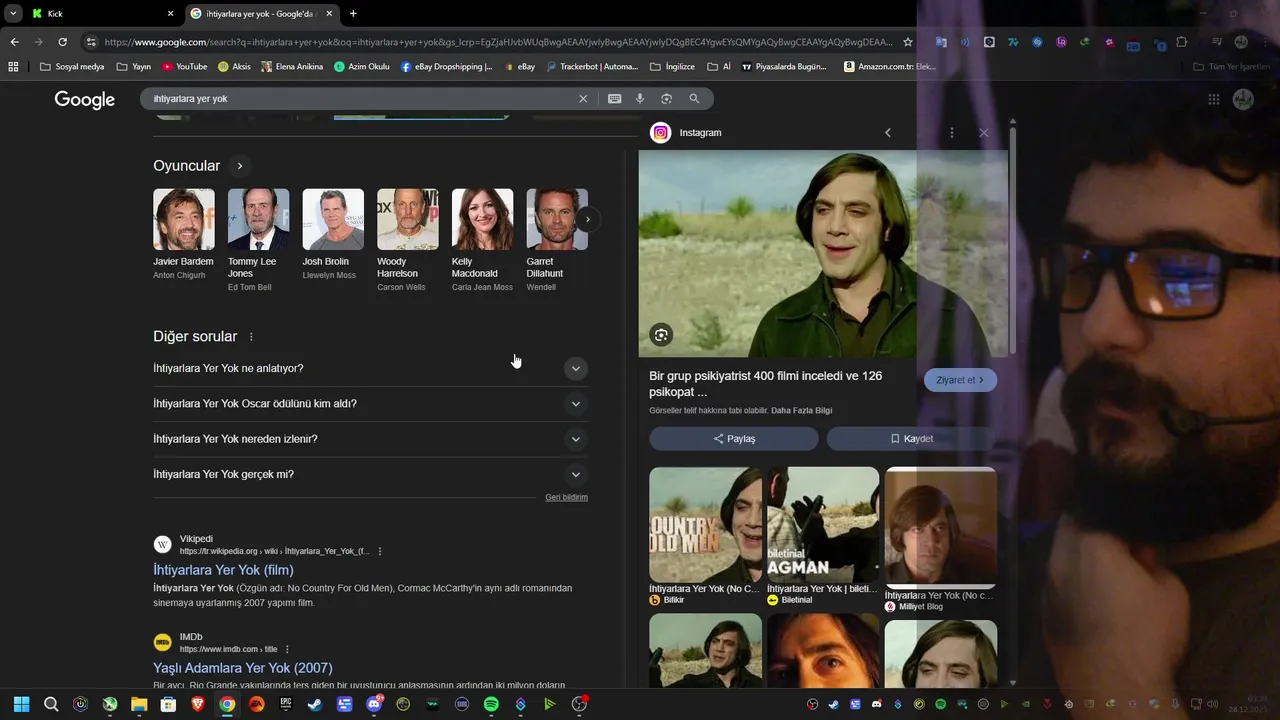This screenshot has width=1280, height=720.
Task: Search inside the image with Lens icon
Action: (x=661, y=335)
